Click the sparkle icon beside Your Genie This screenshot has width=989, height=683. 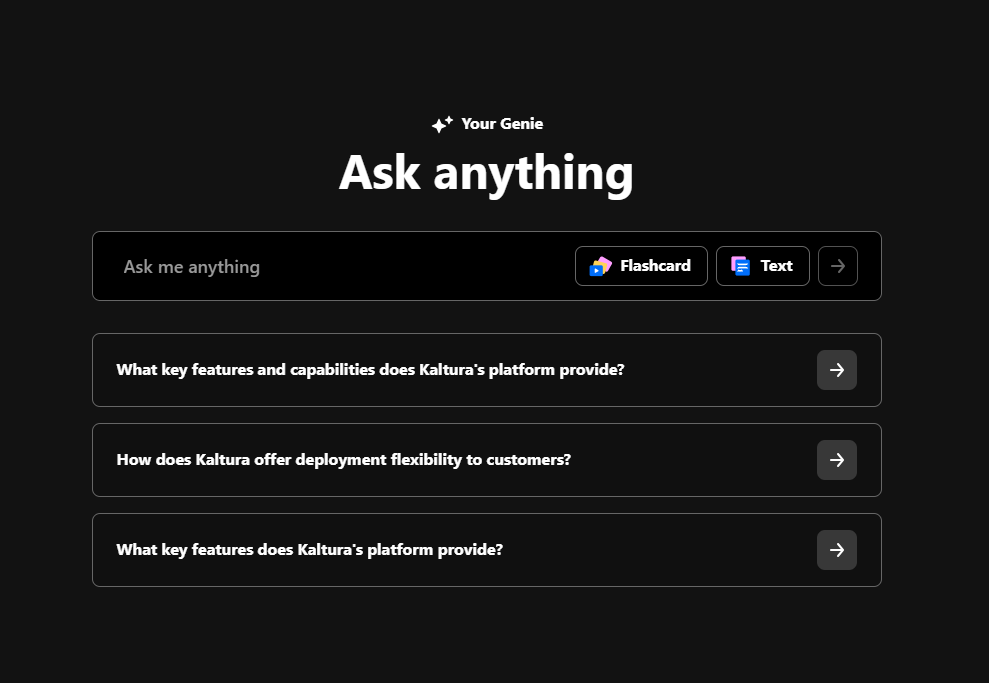tap(442, 124)
